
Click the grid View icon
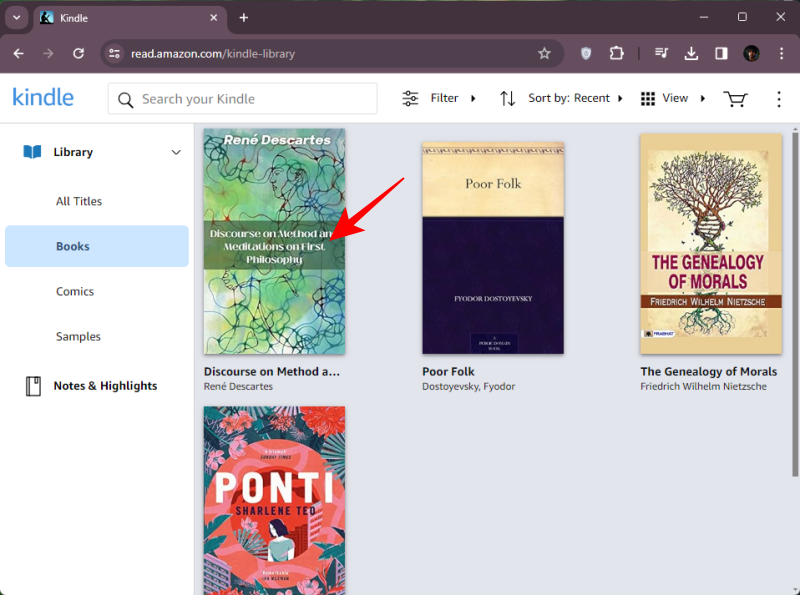pos(647,98)
